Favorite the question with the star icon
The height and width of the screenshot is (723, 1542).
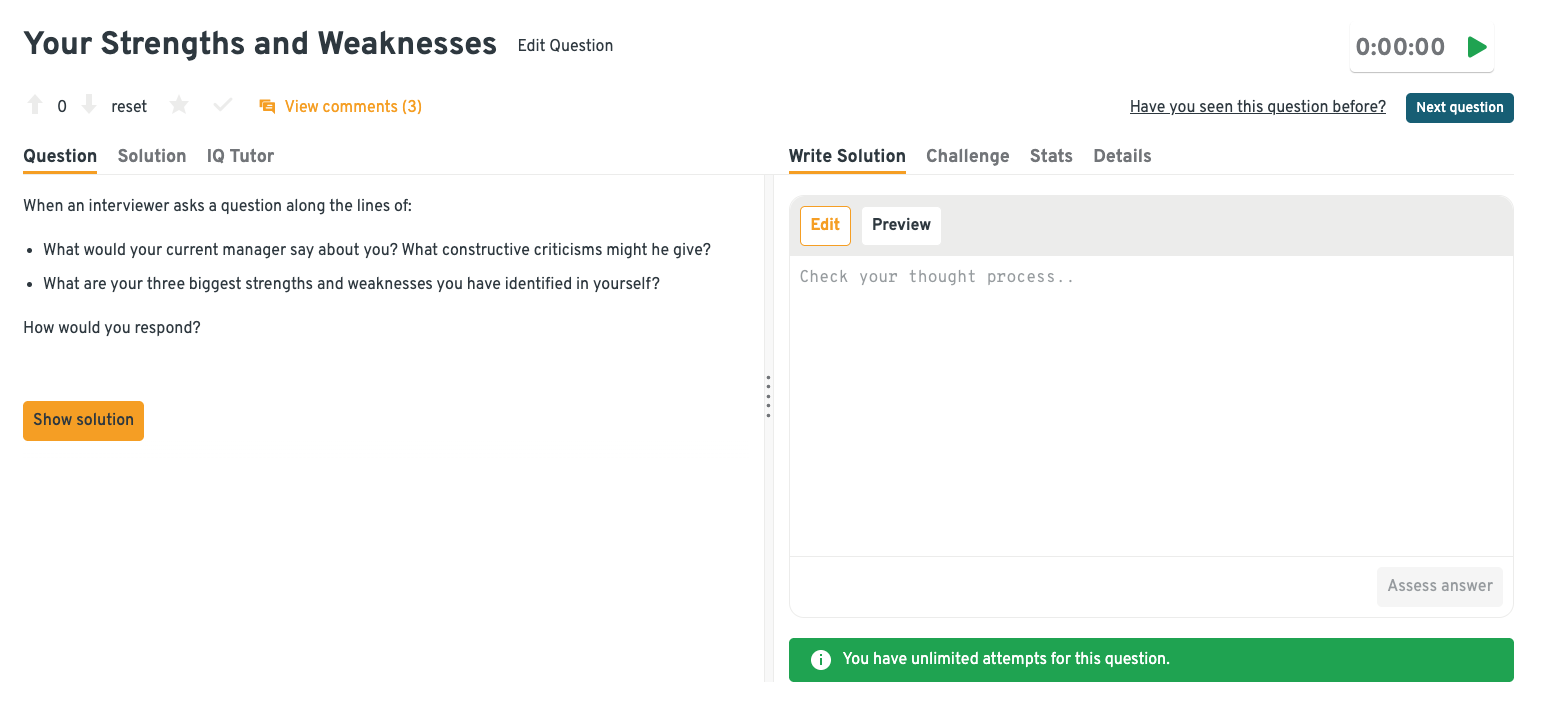pyautogui.click(x=179, y=106)
